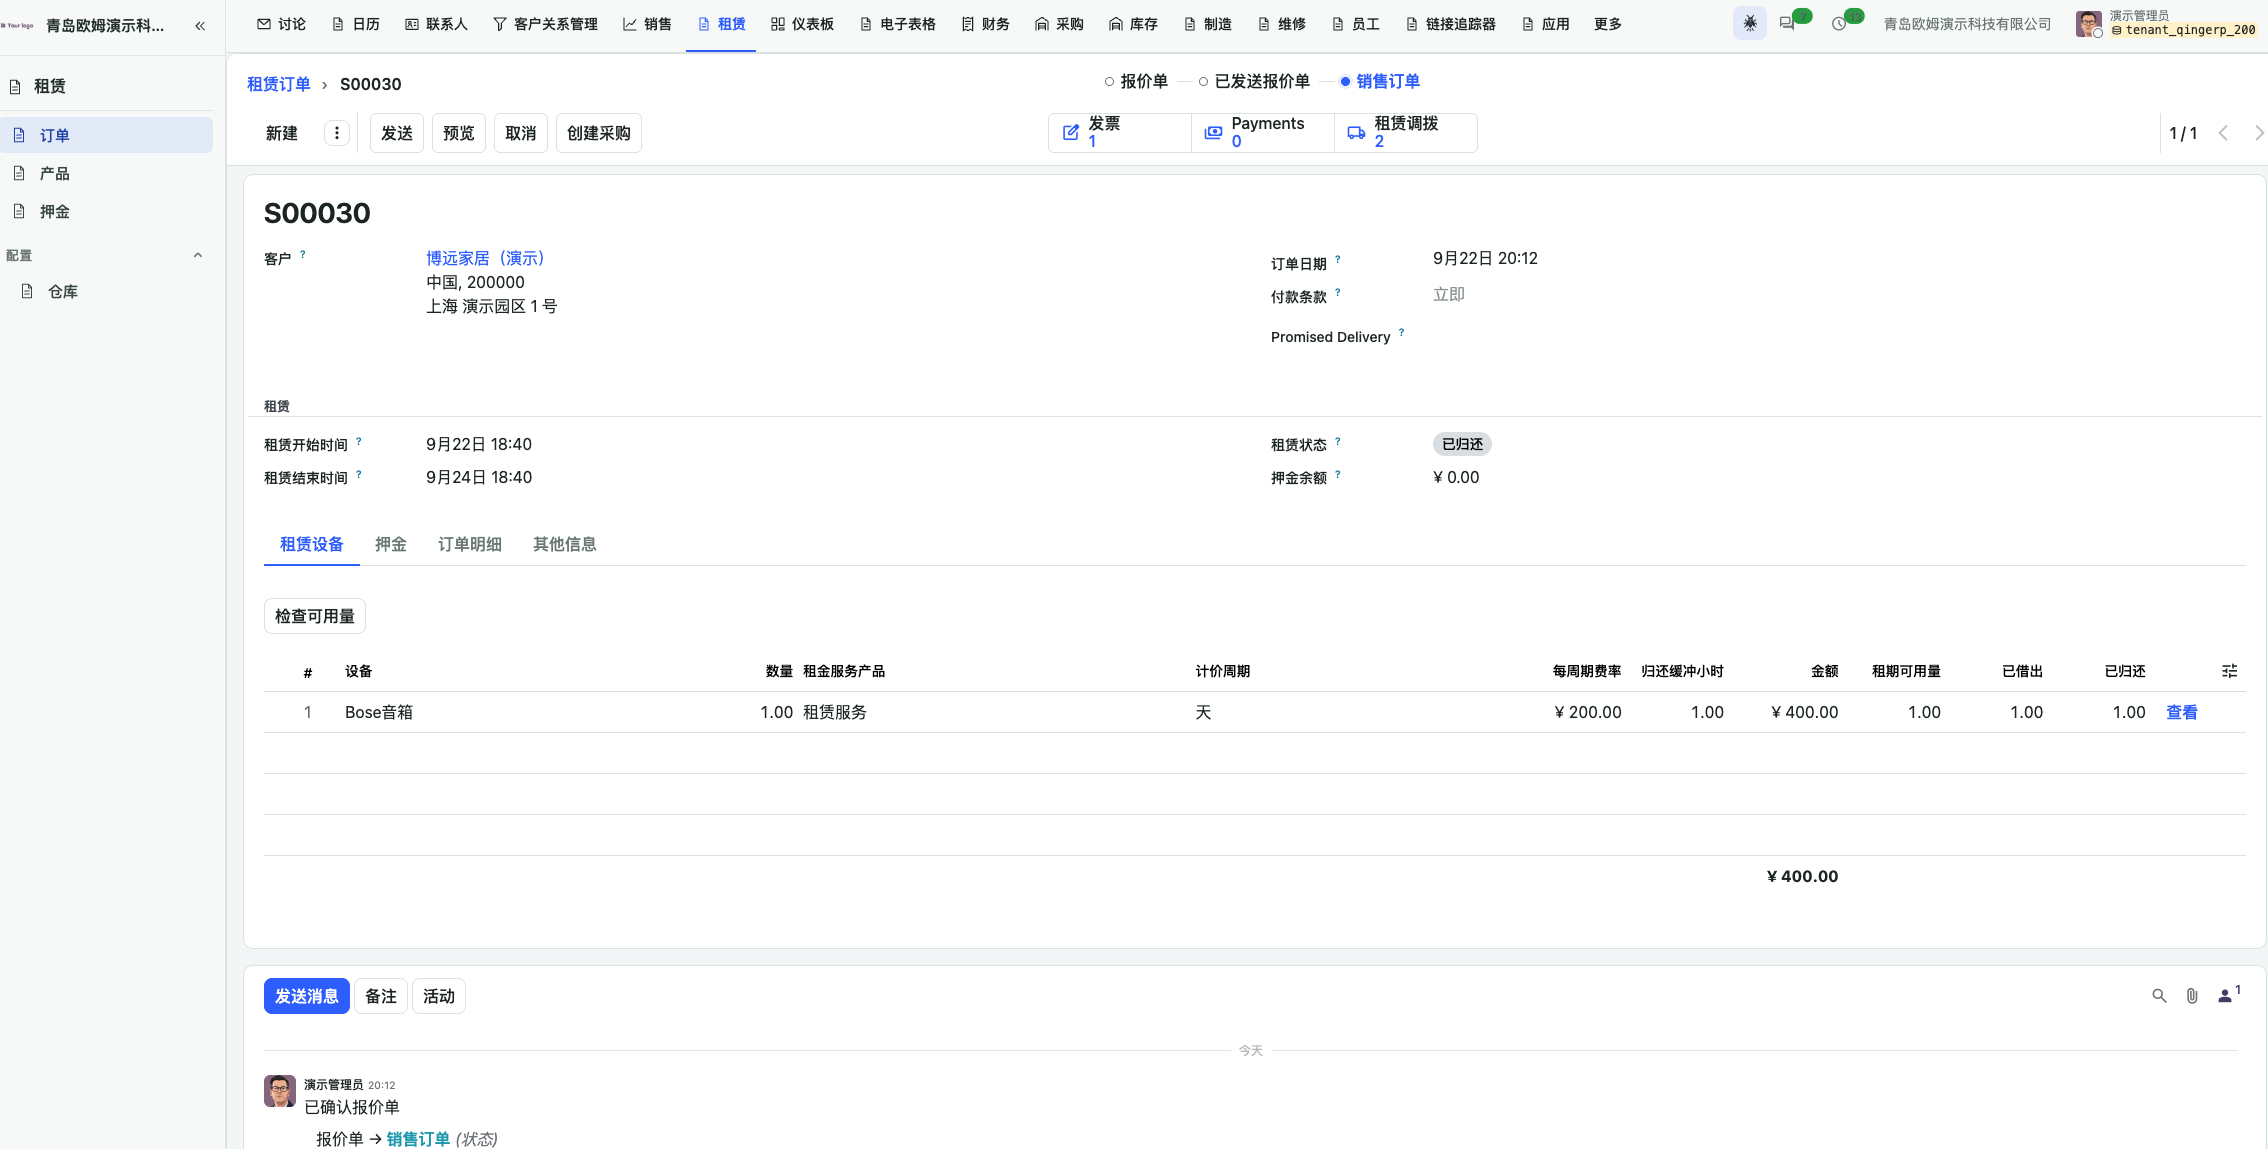Image resolution: width=2268 pixels, height=1149 pixels.
Task: Open customer link 博远家居（演示）
Action: pyautogui.click(x=485, y=258)
